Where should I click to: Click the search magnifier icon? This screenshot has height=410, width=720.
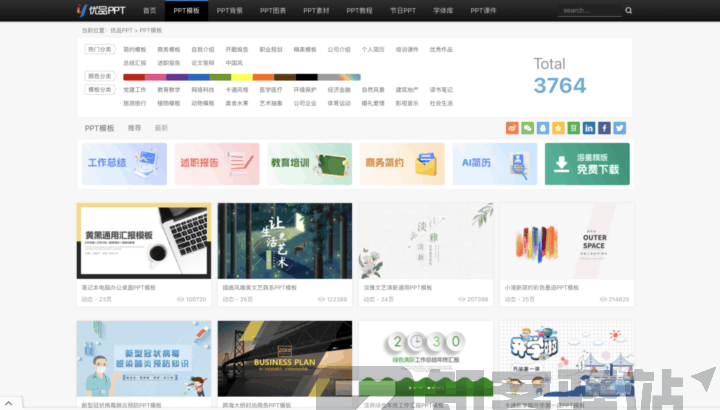tap(628, 11)
